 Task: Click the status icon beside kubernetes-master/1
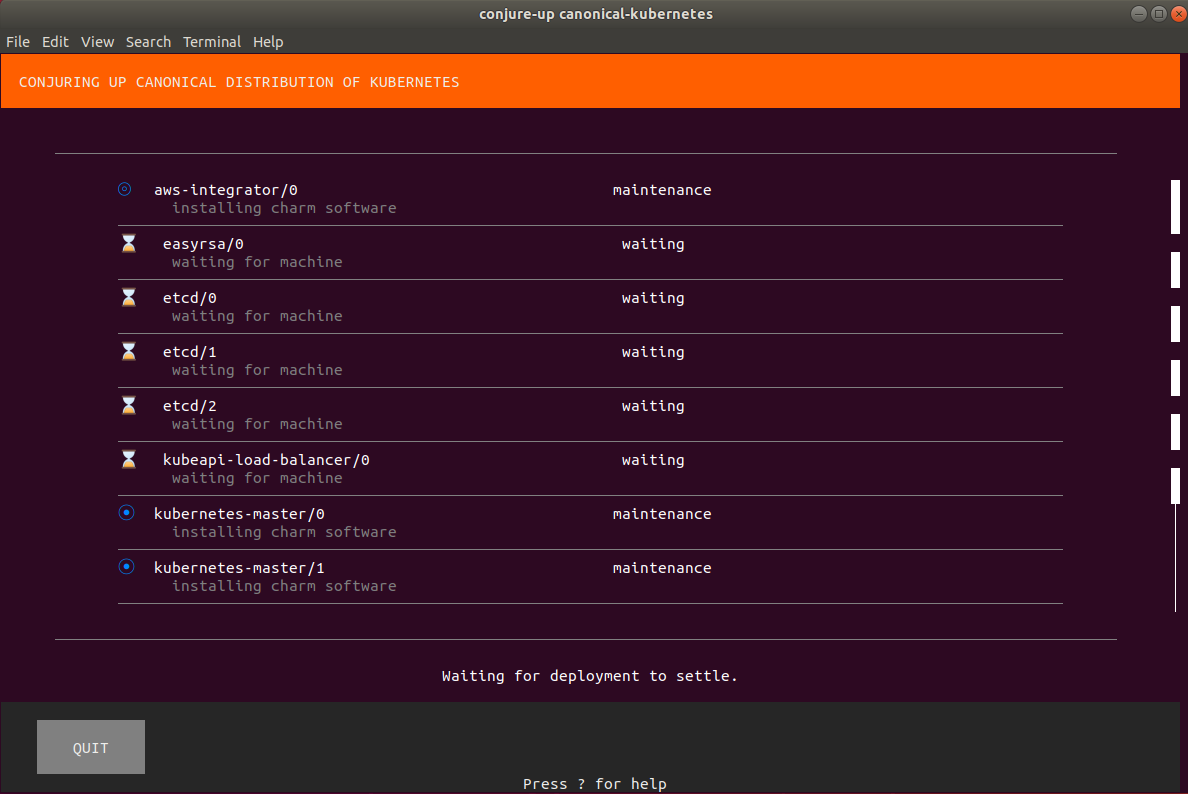pos(127,567)
